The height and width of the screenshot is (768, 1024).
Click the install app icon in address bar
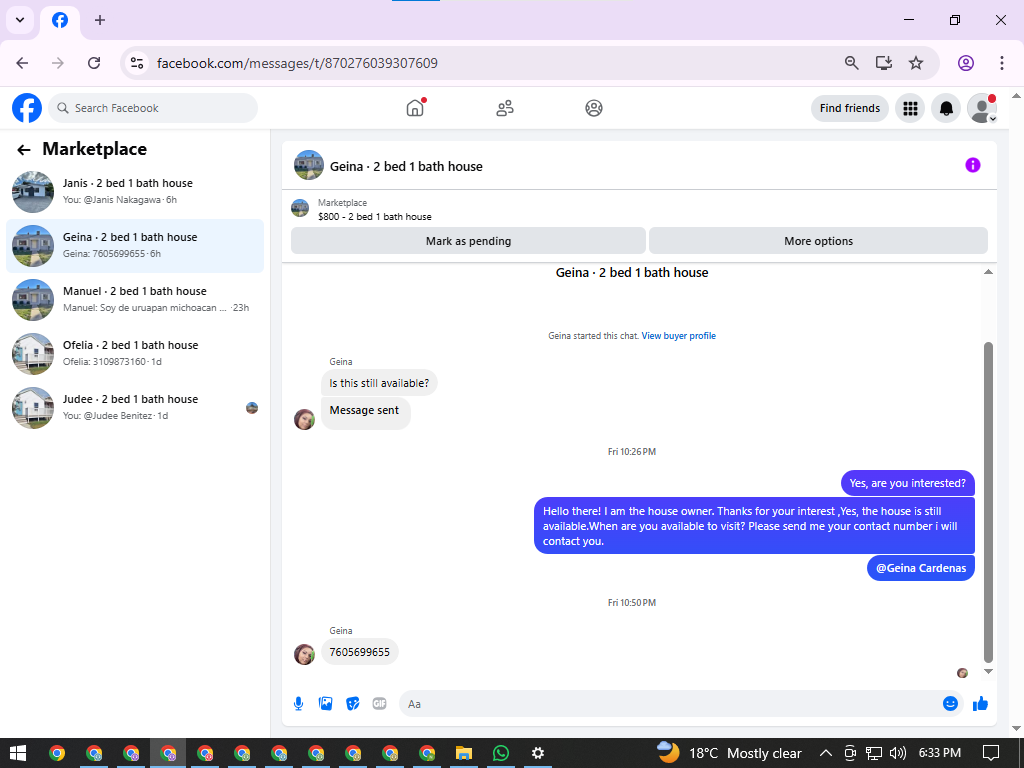click(x=884, y=63)
